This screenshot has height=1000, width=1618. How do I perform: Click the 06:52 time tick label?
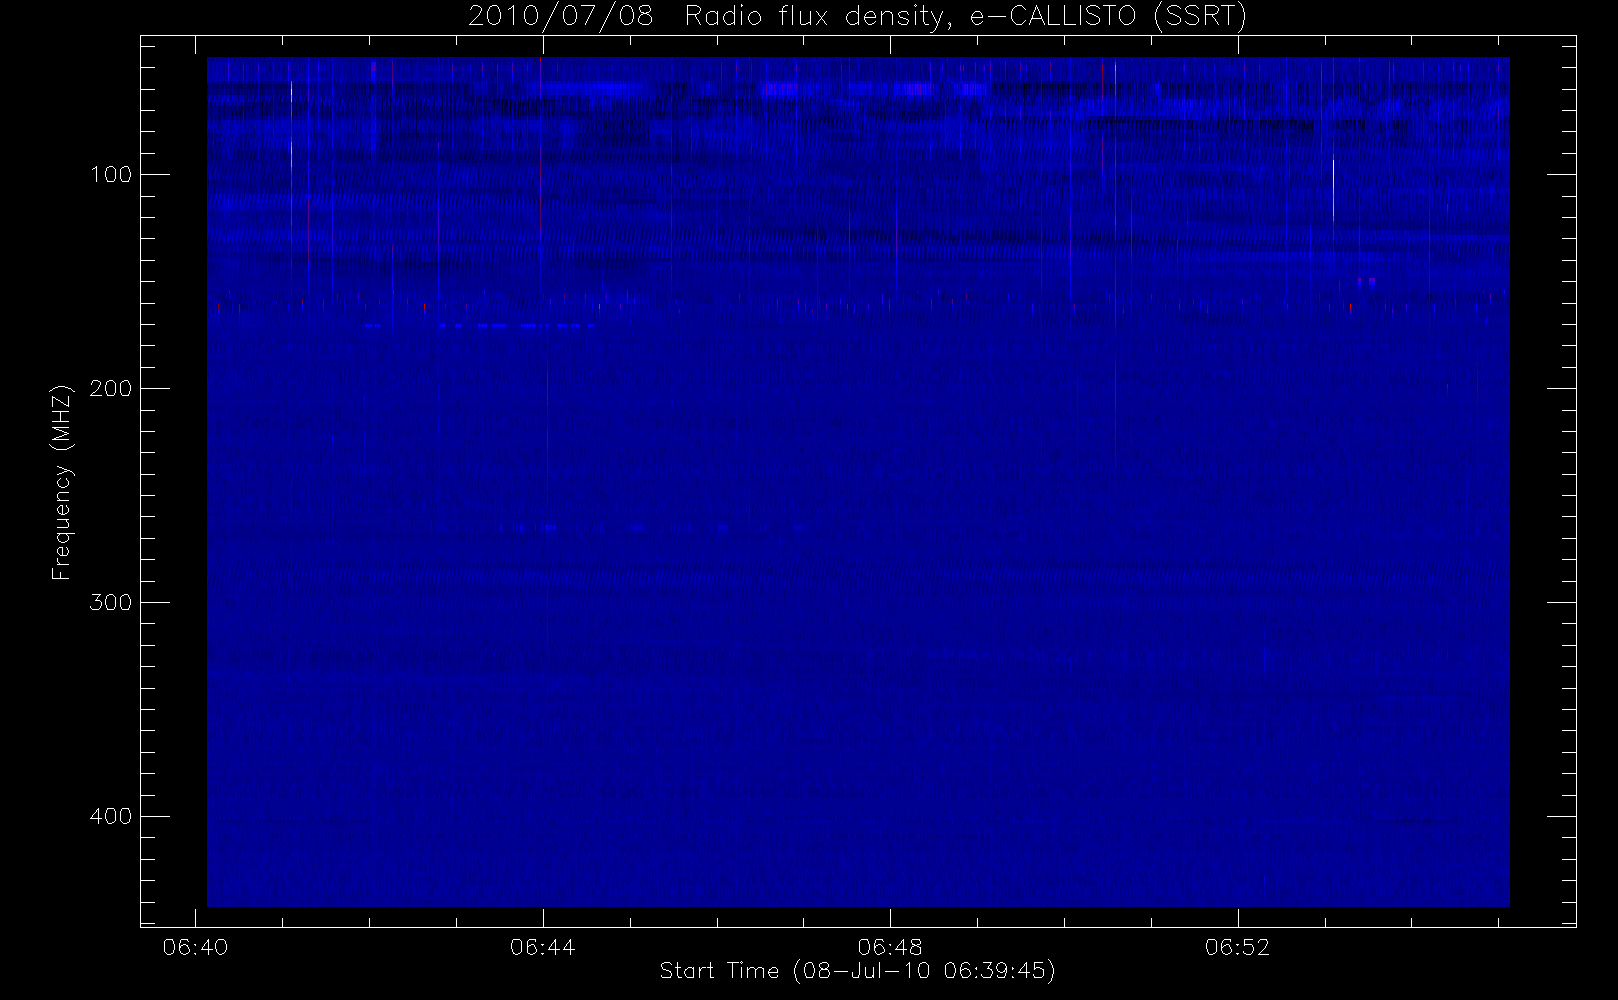click(1238, 947)
